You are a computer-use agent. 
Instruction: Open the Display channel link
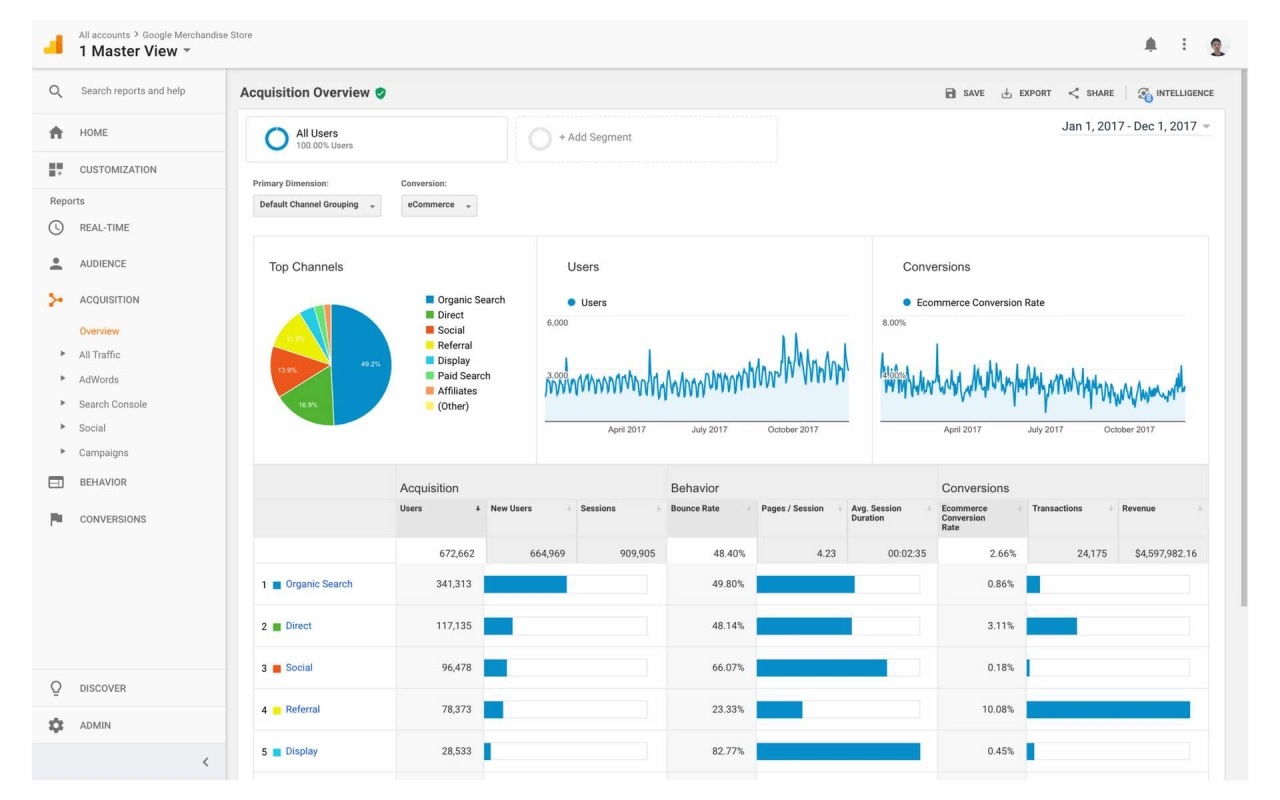pos(301,751)
